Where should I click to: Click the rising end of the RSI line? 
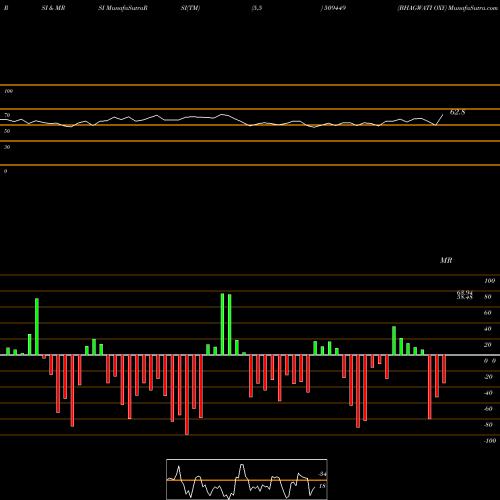[440, 120]
